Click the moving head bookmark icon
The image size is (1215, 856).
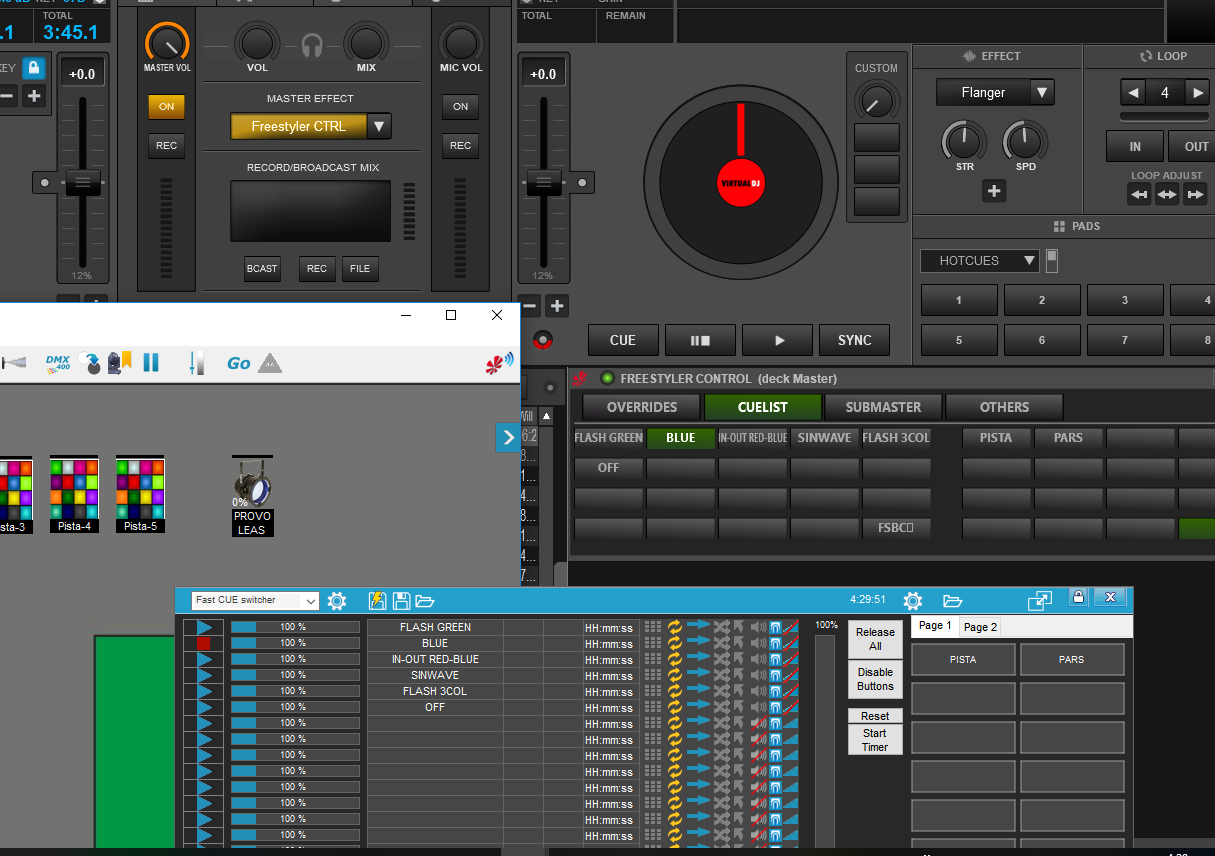pyautogui.click(x=120, y=363)
